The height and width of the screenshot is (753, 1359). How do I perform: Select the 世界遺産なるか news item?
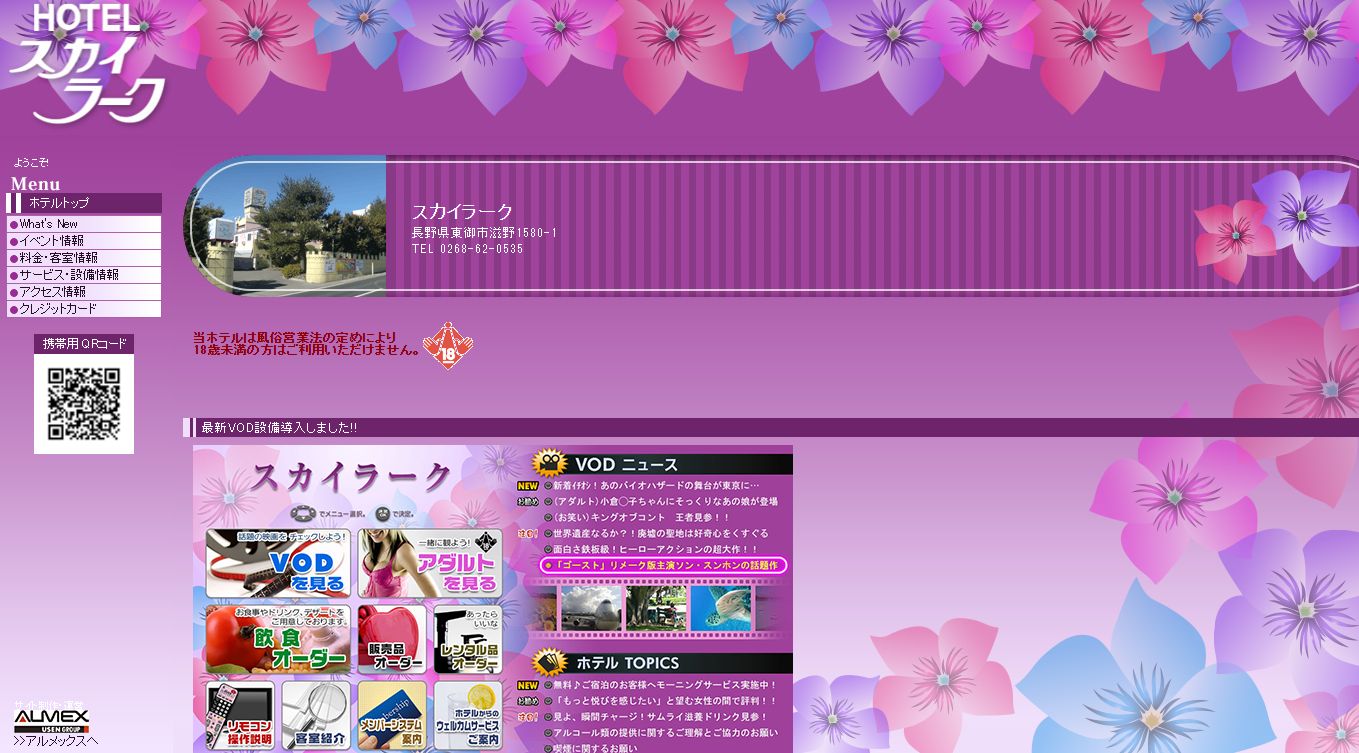tap(661, 534)
